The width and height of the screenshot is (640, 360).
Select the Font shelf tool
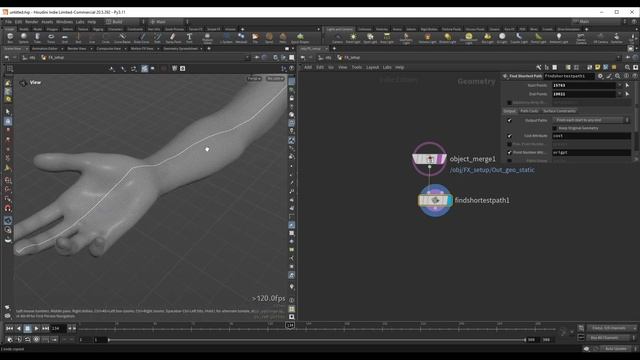[189, 38]
